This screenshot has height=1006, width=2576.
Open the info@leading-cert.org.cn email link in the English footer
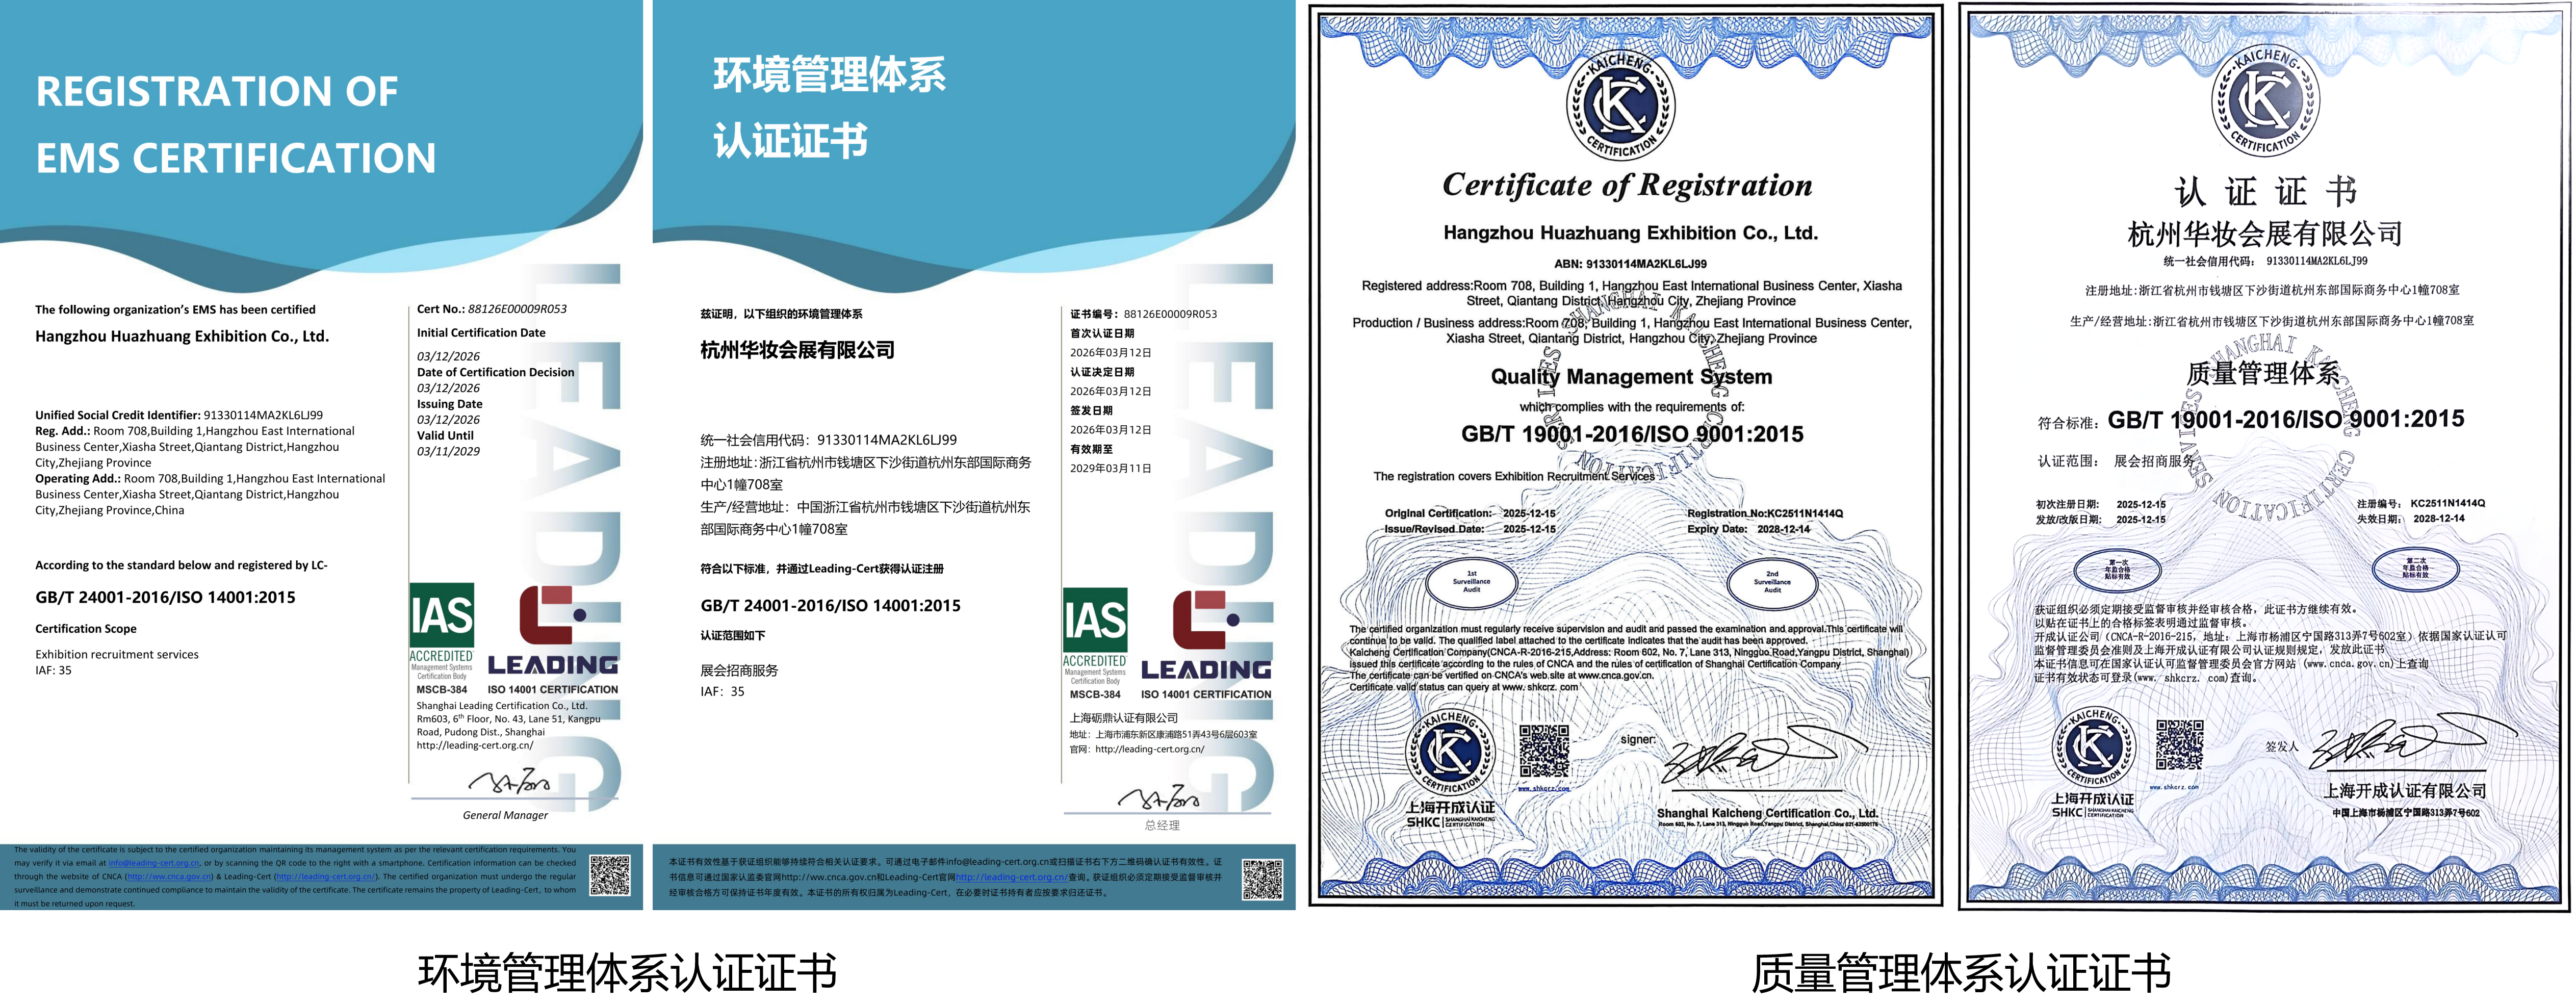[x=154, y=863]
